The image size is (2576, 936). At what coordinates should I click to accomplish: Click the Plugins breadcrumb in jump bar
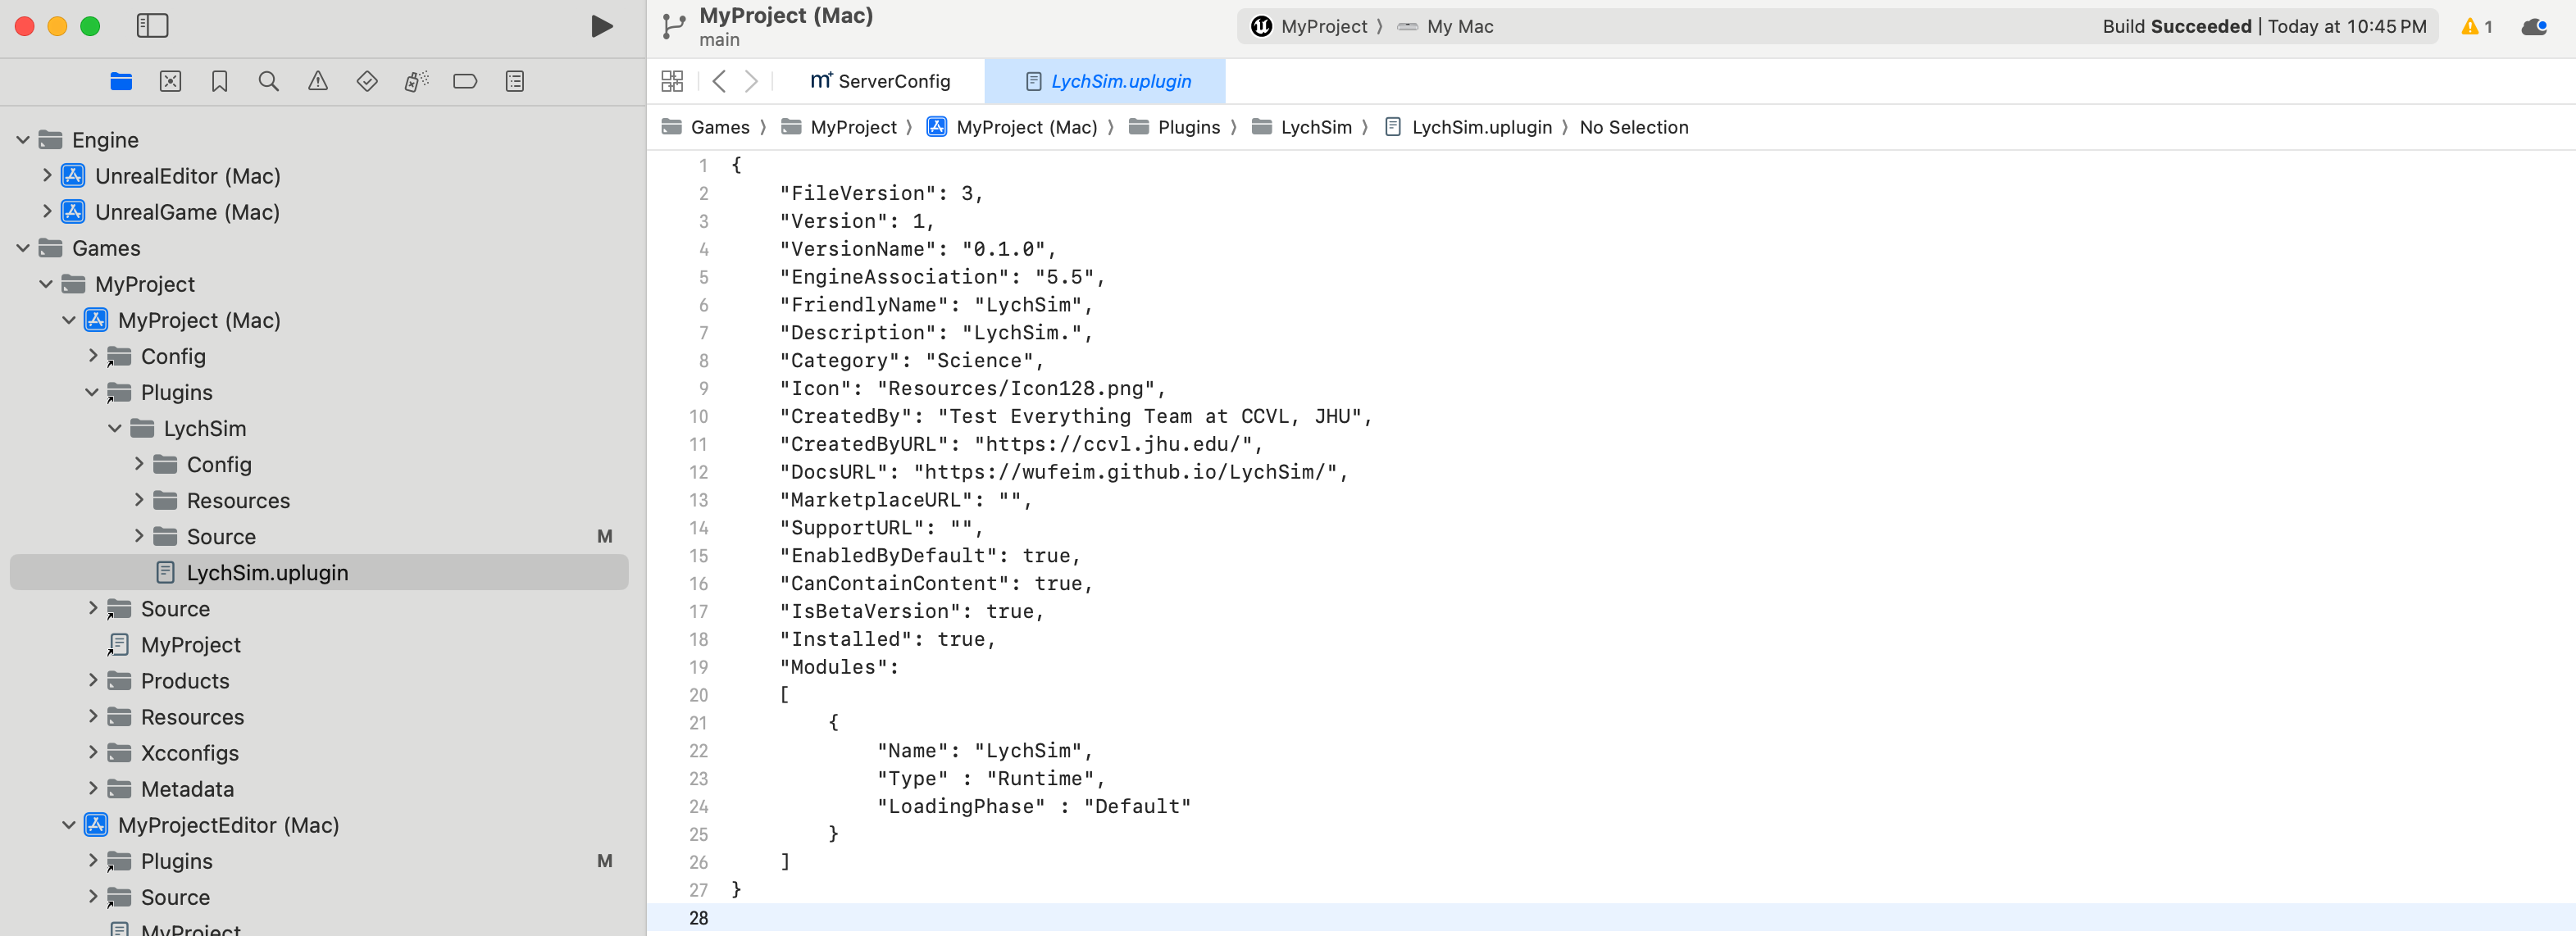(1175, 127)
